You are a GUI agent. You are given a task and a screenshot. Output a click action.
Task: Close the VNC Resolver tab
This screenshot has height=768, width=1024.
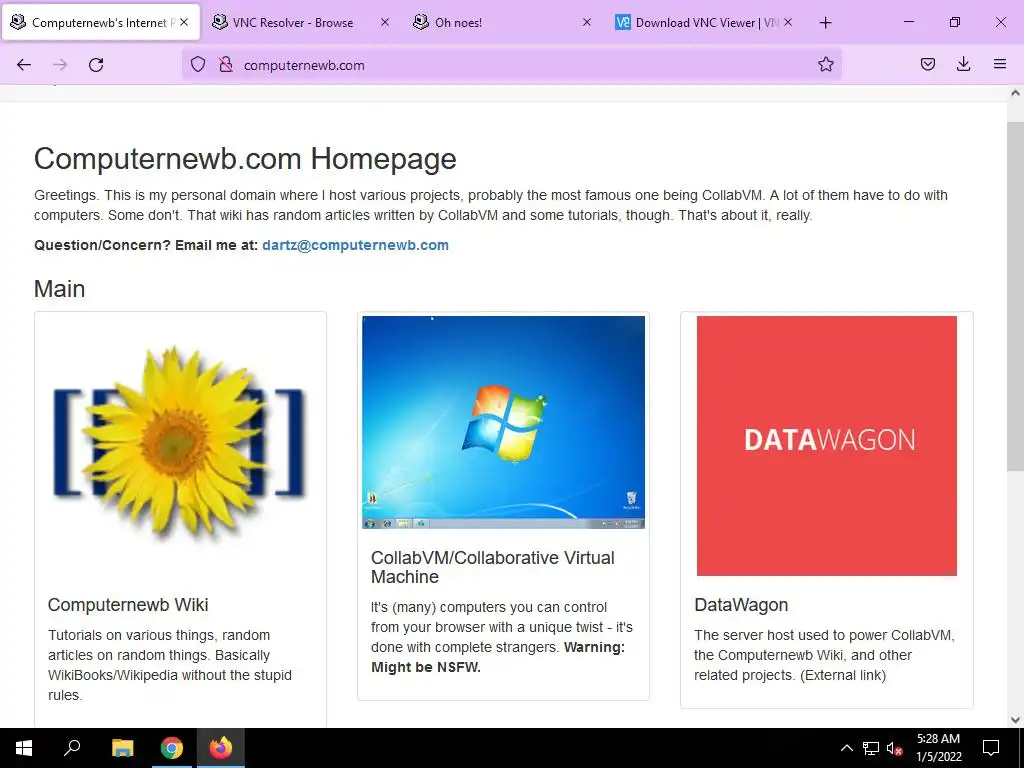[x=385, y=22]
